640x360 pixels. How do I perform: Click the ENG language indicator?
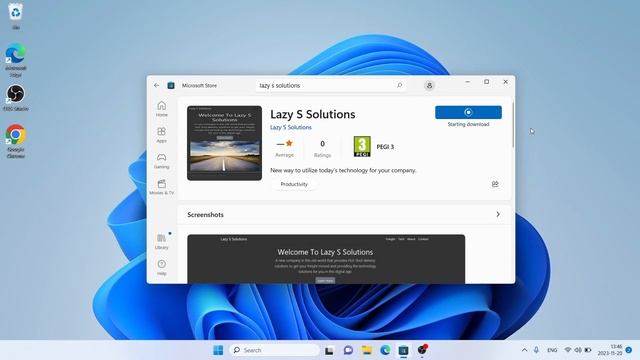pyautogui.click(x=552, y=350)
